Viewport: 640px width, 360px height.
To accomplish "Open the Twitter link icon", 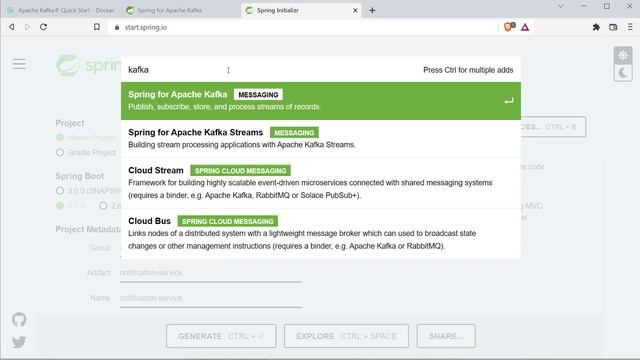I will [19, 342].
